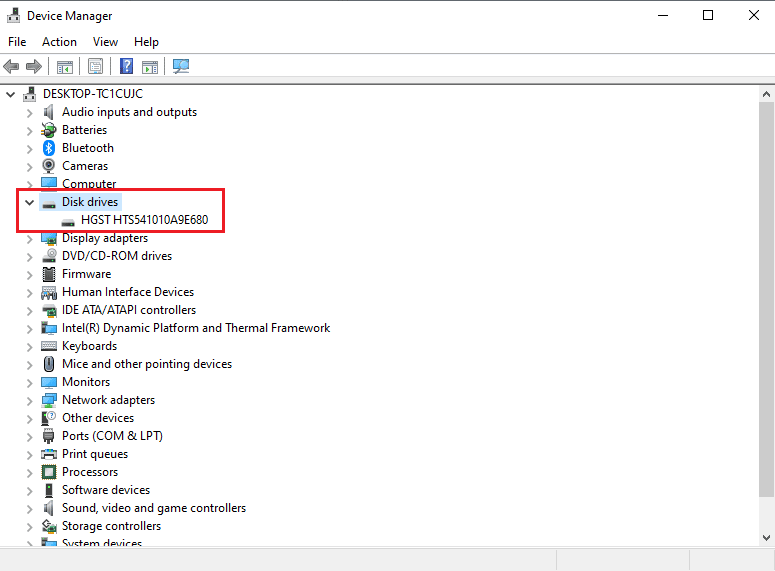Viewport: 775px width, 571px height.
Task: Click the Show/Hide Action Pane toolbar icon
Action: (150, 67)
